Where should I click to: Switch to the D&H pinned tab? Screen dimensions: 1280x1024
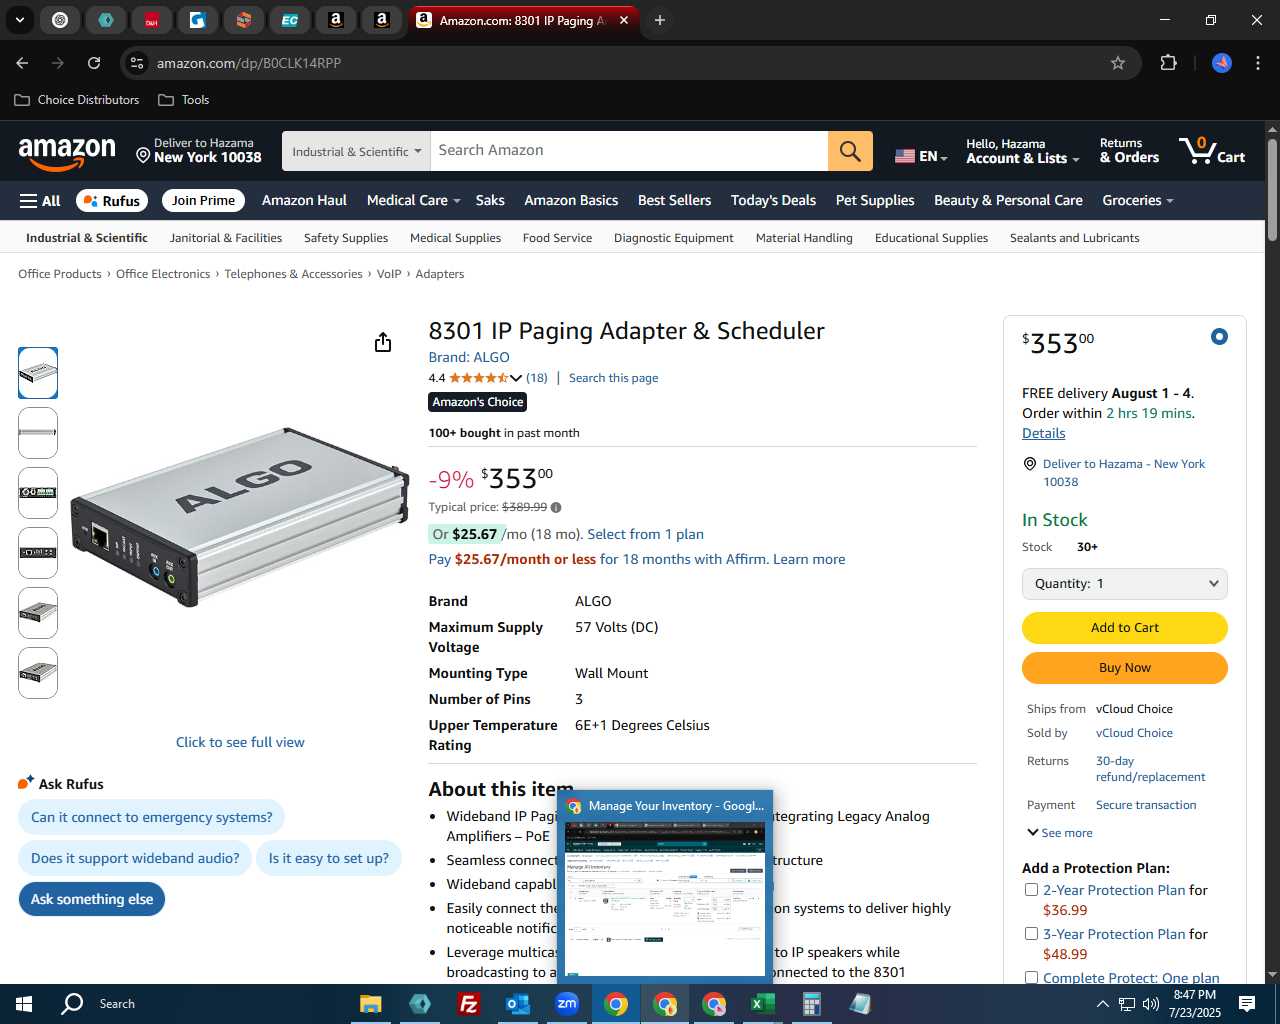(x=151, y=20)
